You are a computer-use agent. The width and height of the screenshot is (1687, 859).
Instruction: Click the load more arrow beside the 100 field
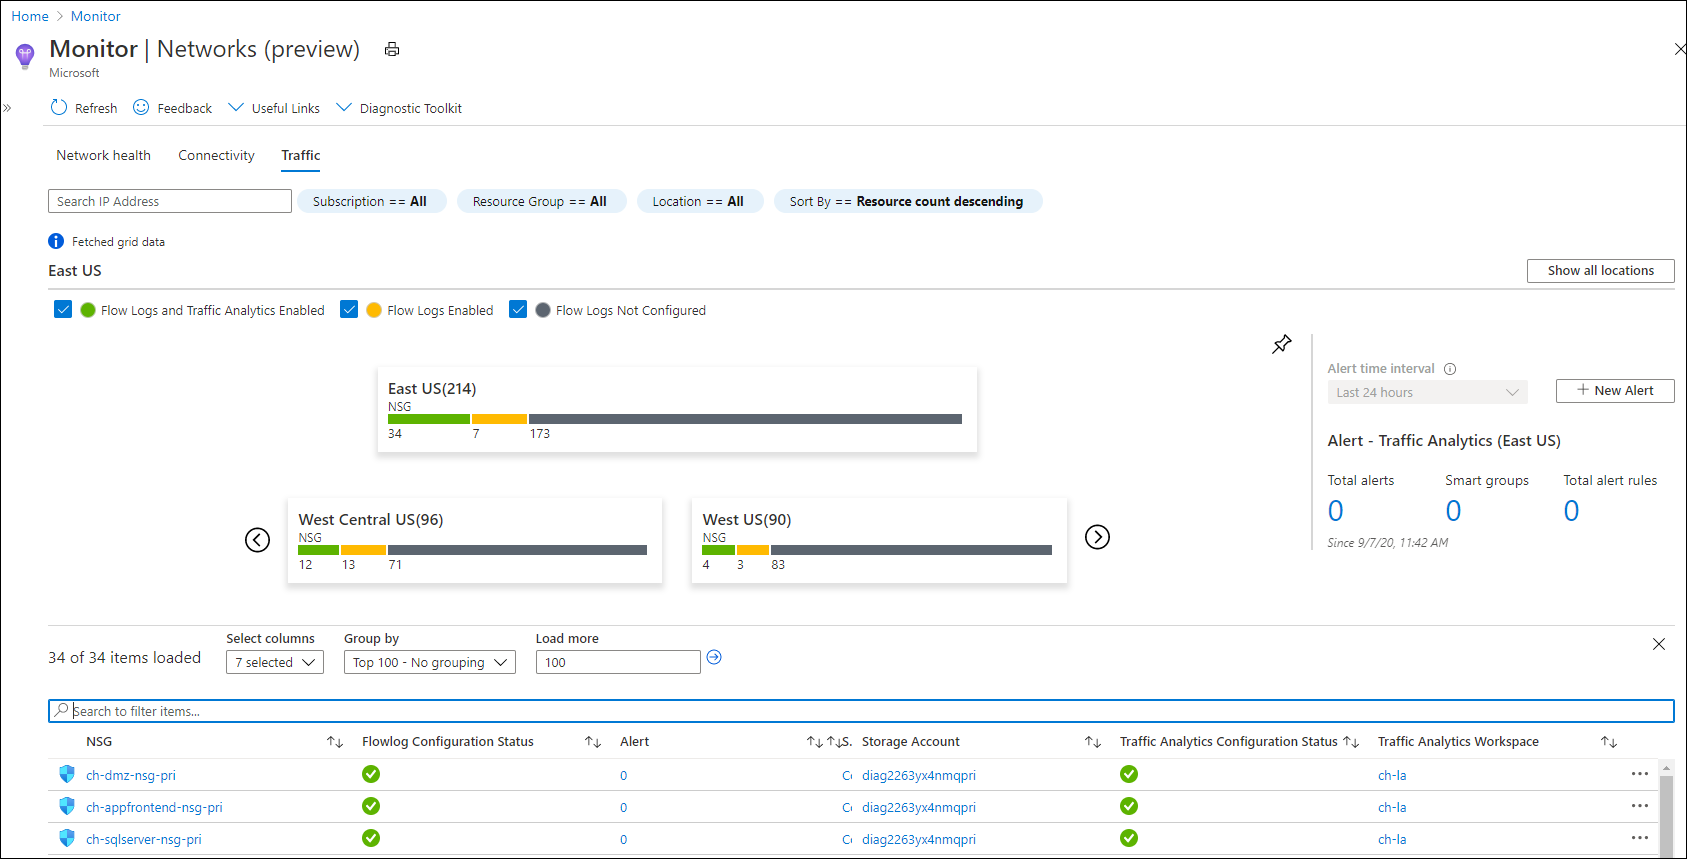714,657
